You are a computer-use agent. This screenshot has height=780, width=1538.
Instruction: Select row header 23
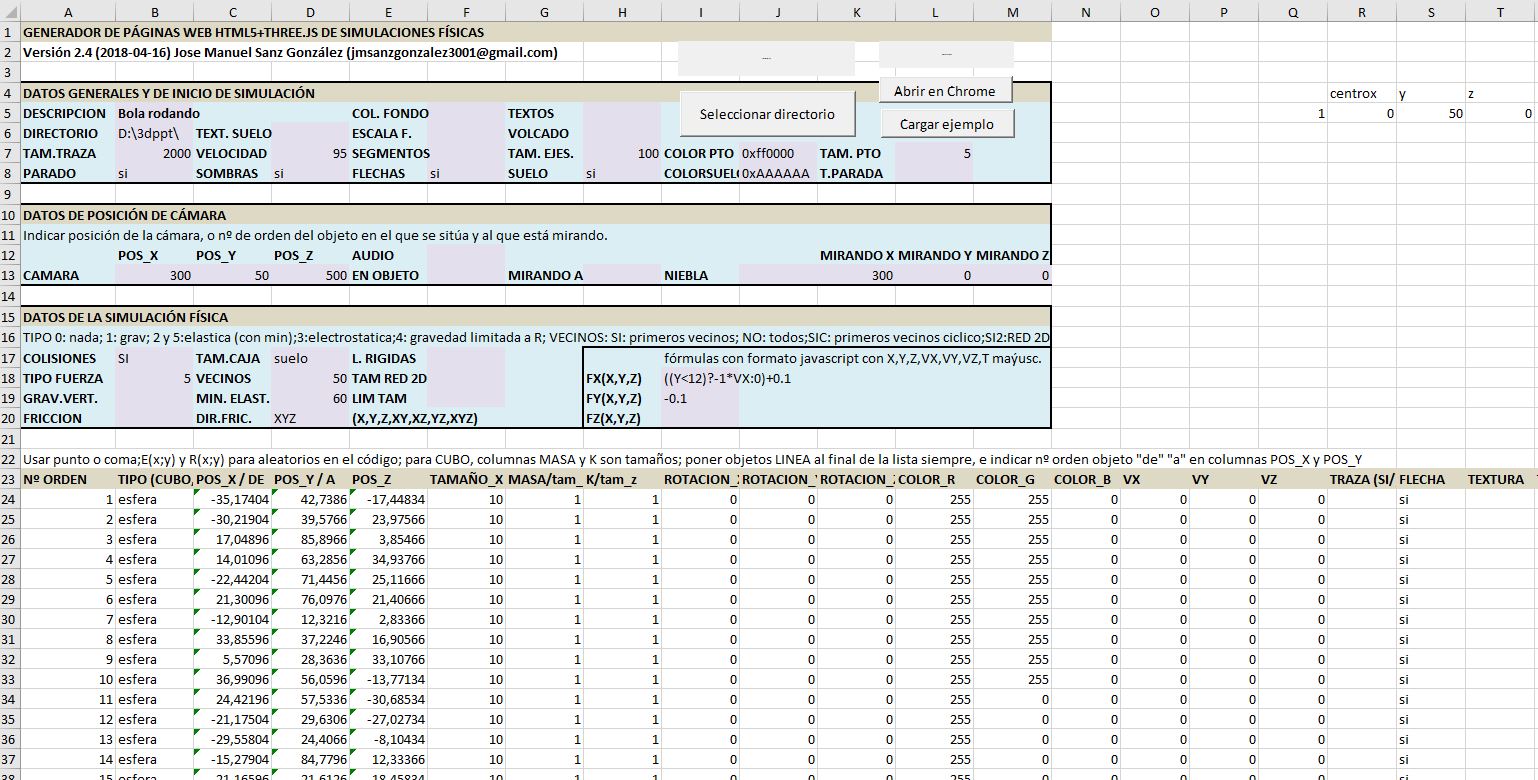(x=9, y=480)
